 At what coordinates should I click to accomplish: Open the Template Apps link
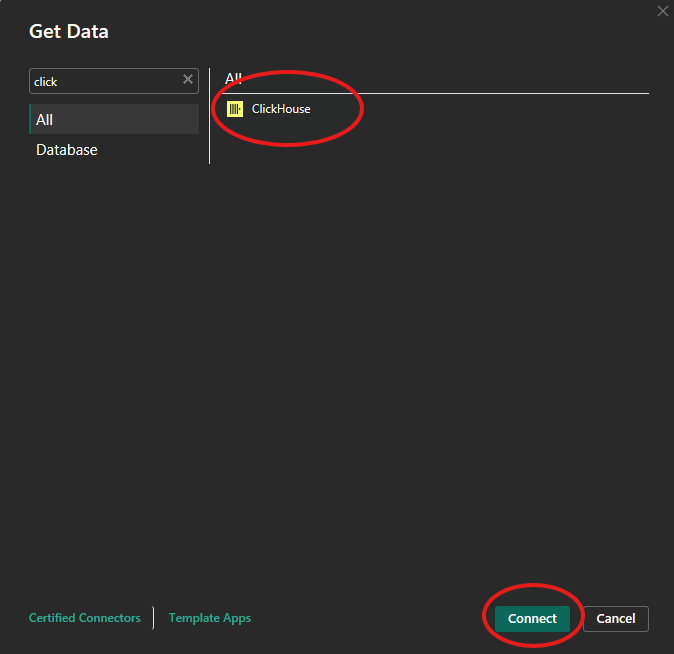[210, 618]
